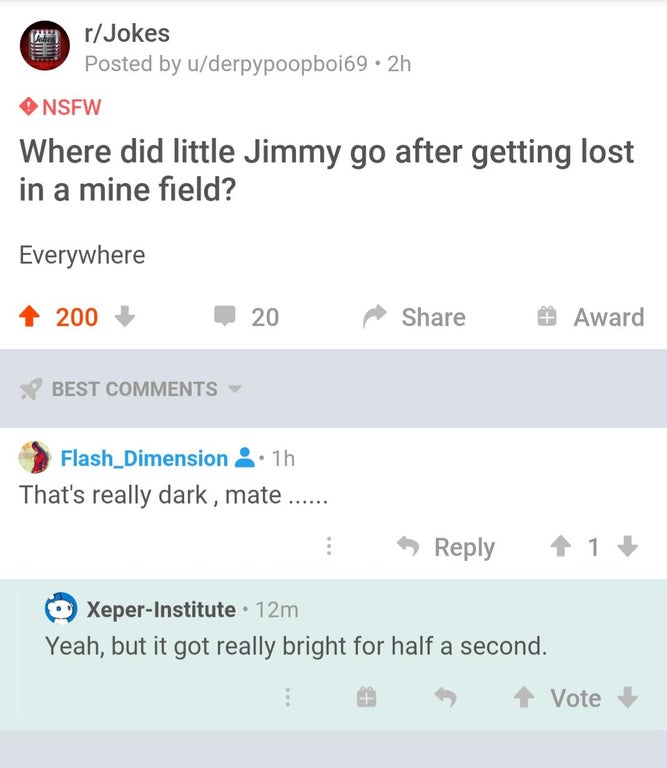
Task: Downvote Xeper-Institute's comment
Action: [627, 698]
